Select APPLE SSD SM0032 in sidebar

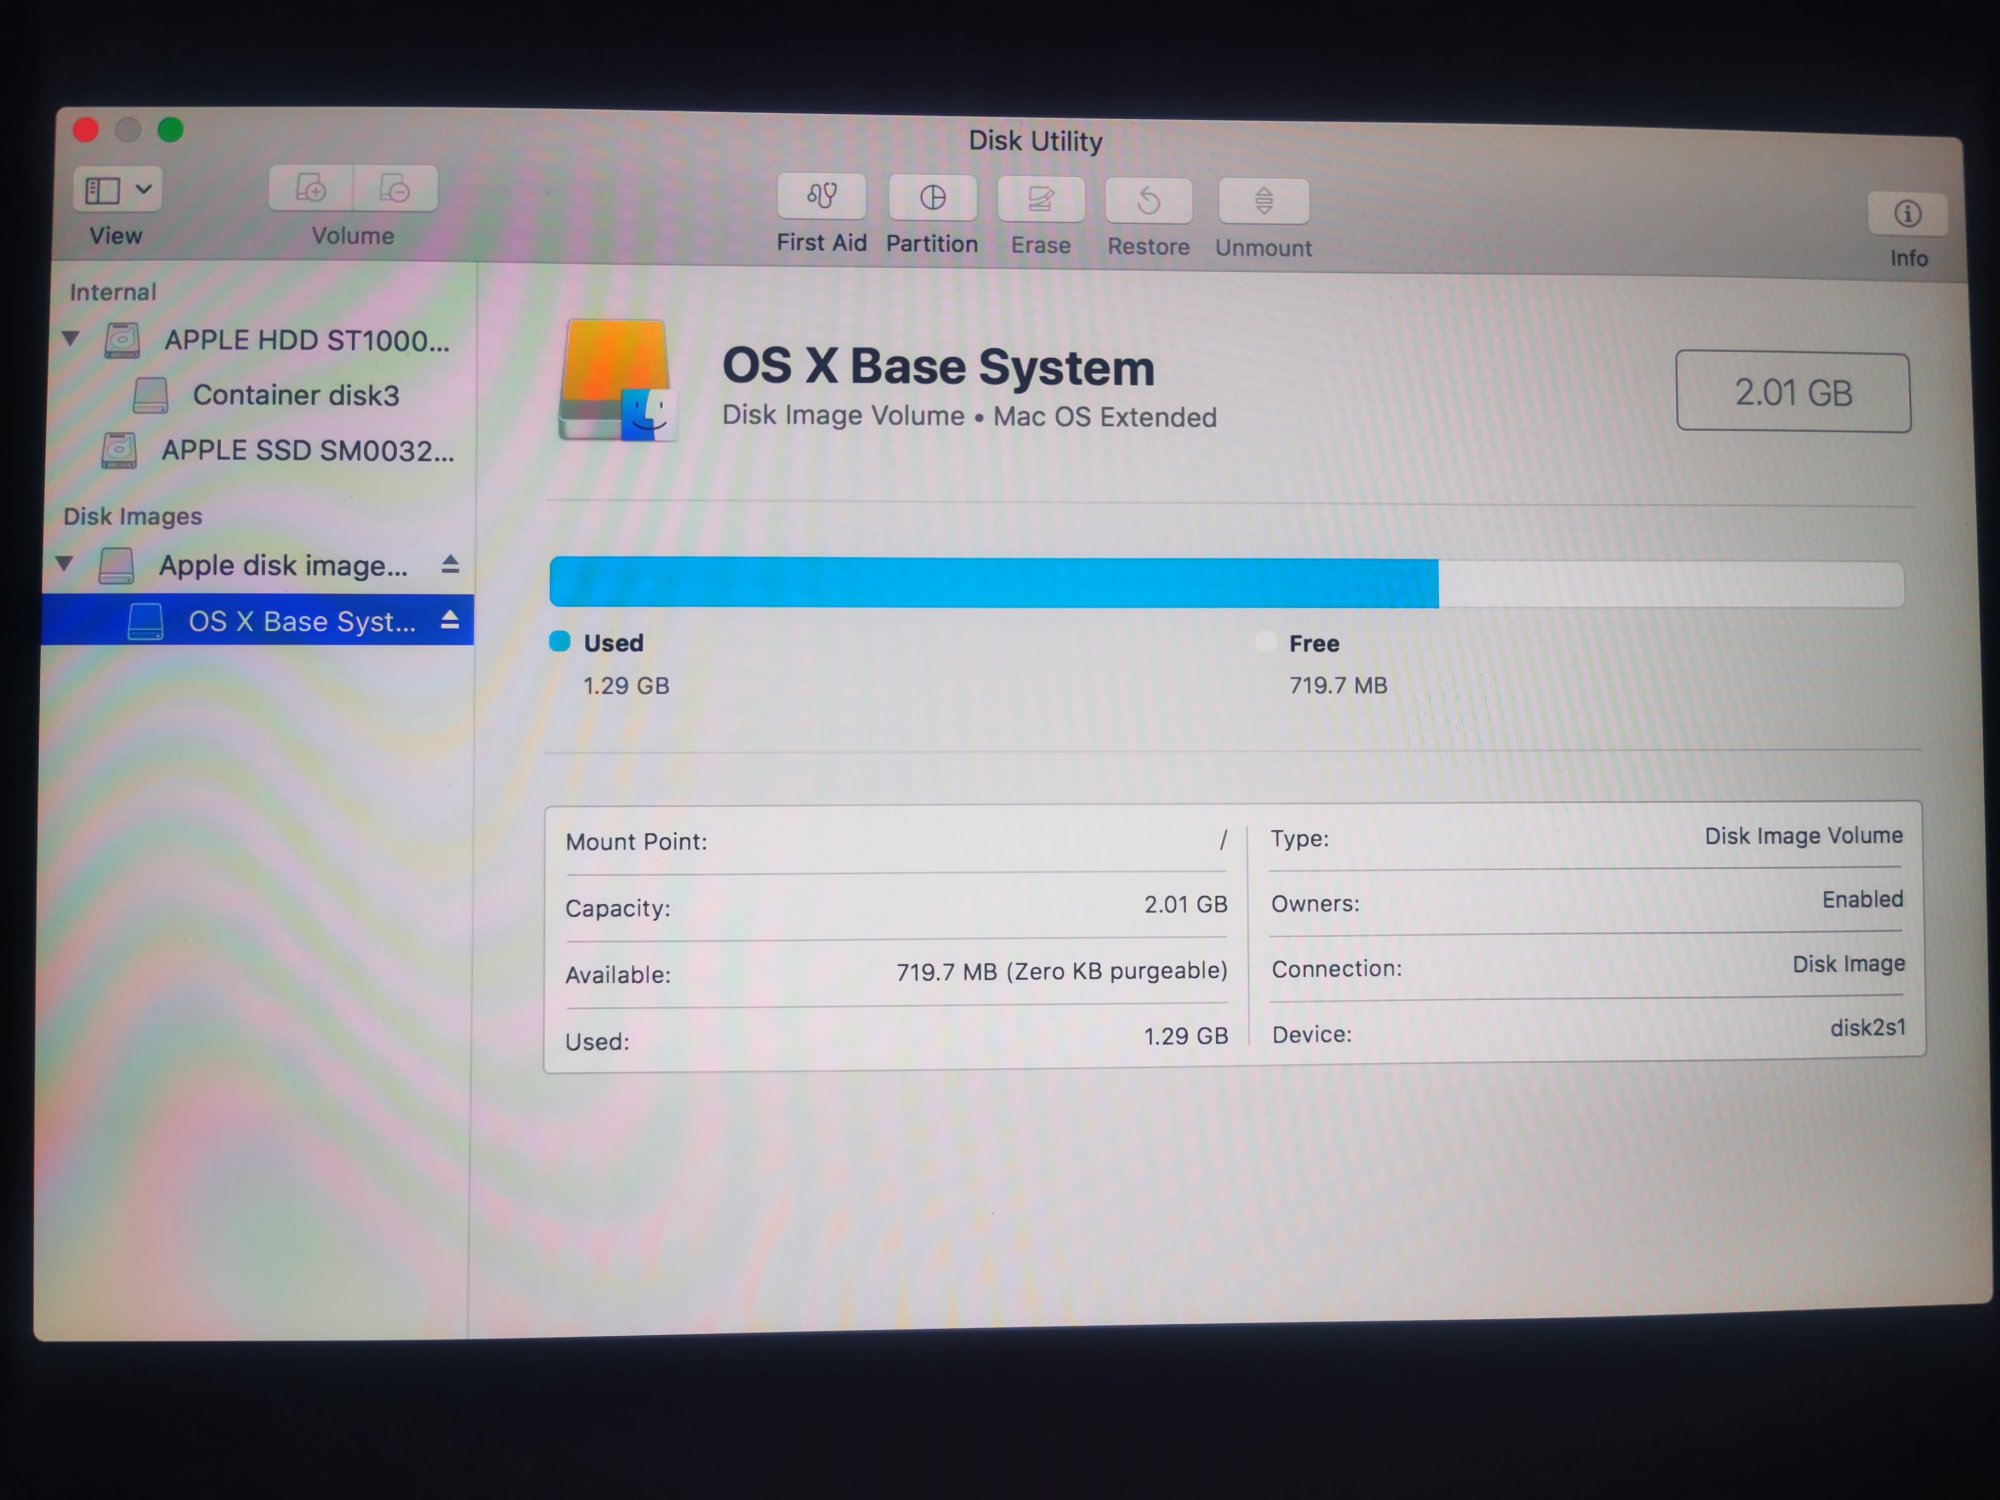pos(308,450)
